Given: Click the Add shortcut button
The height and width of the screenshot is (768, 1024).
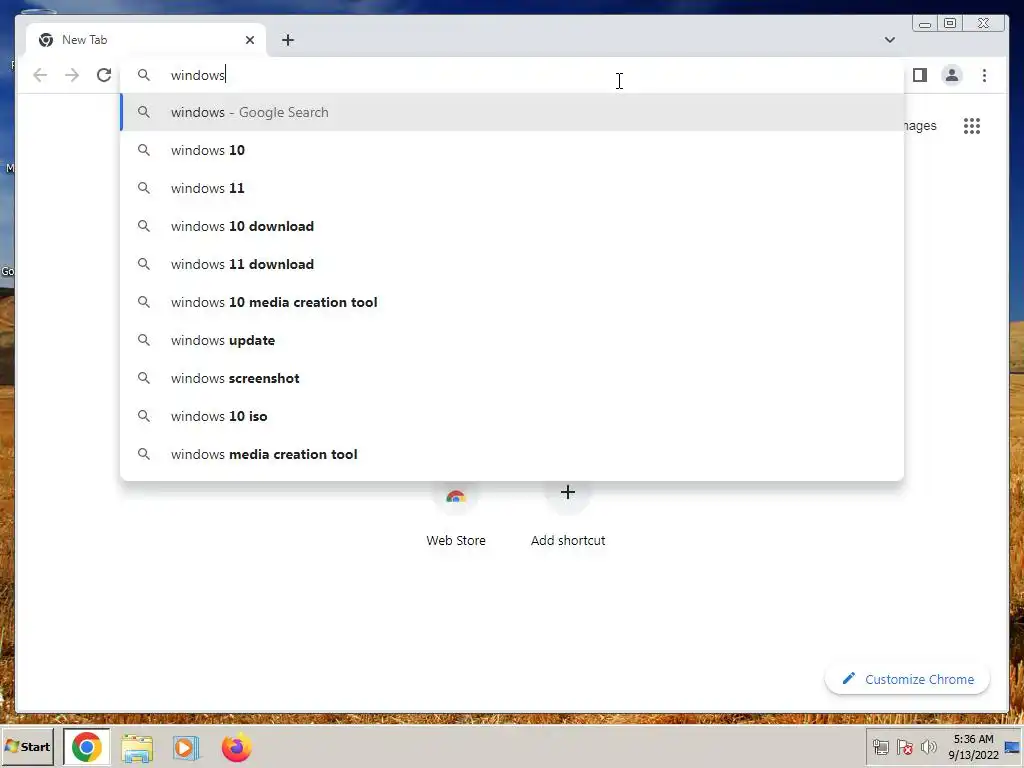Looking at the screenshot, I should click(x=568, y=516).
